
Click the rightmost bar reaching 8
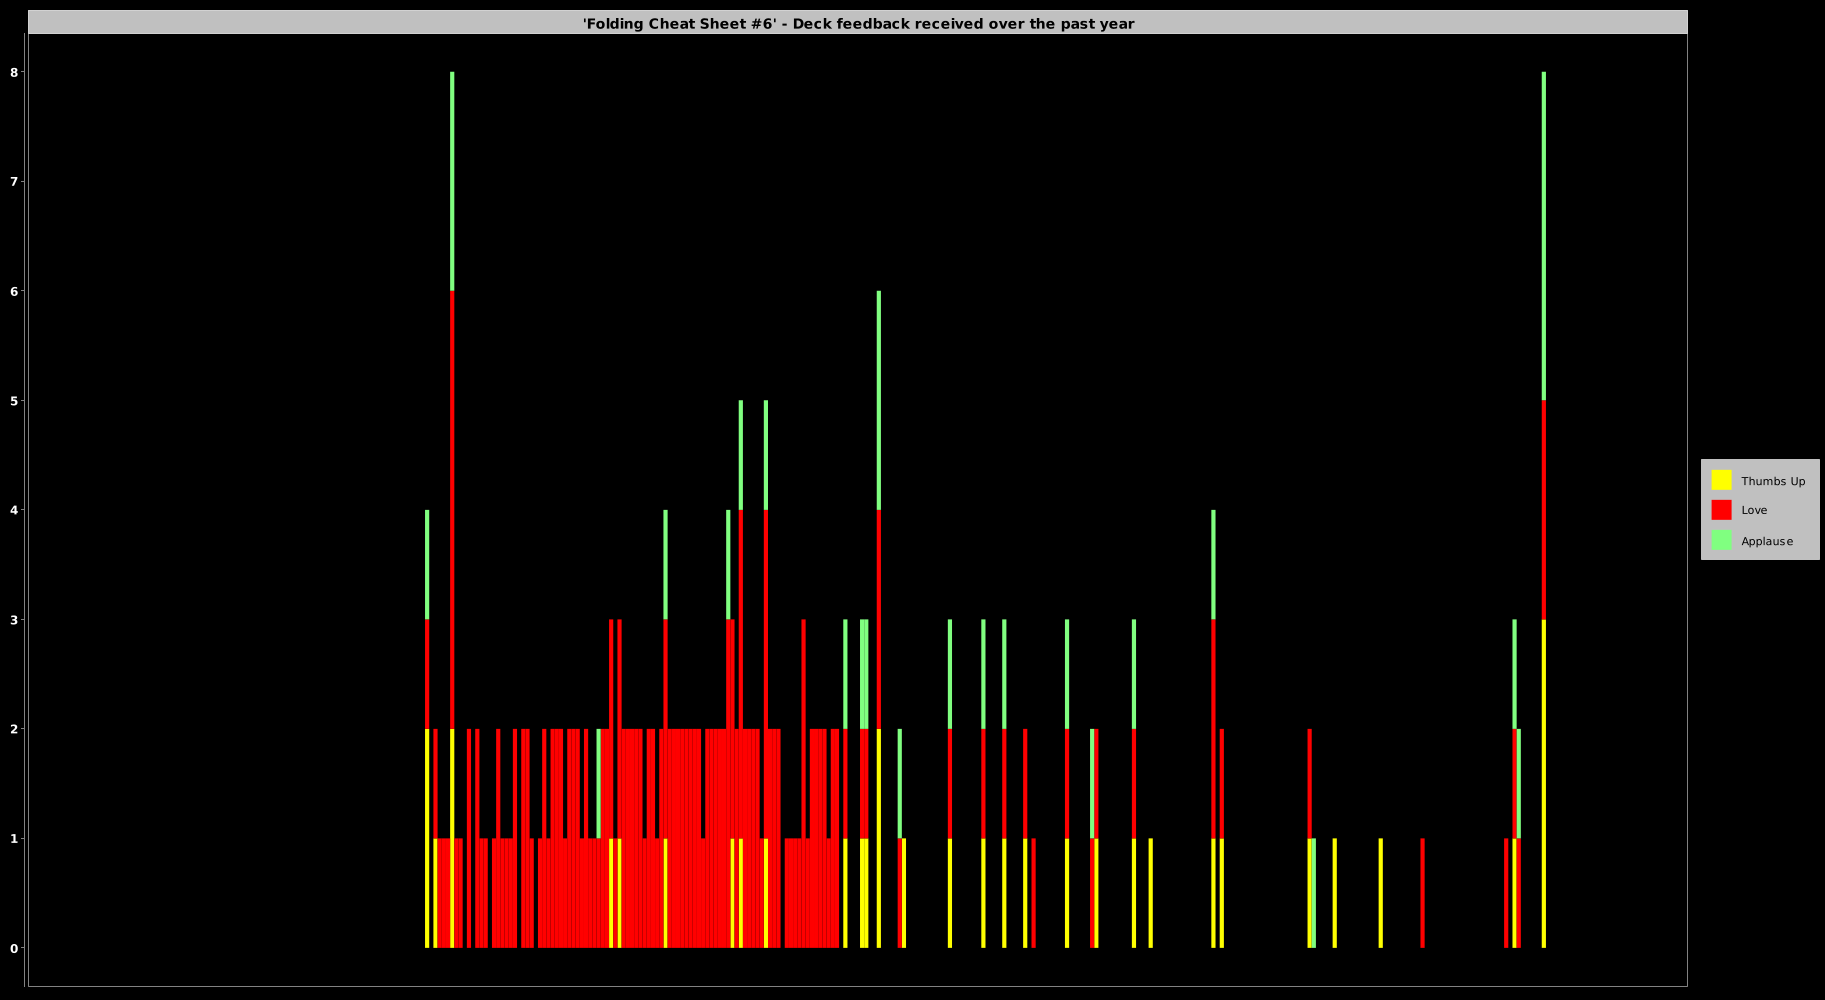tap(1544, 510)
